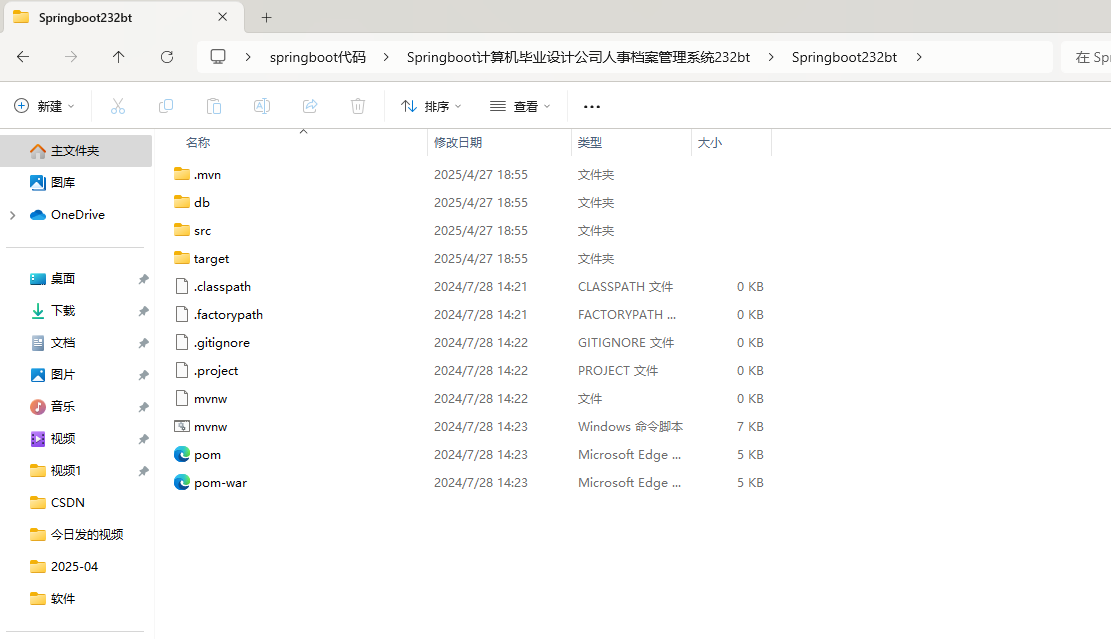
Task: Select 主文件夹 in navigation pane
Action: click(76, 151)
